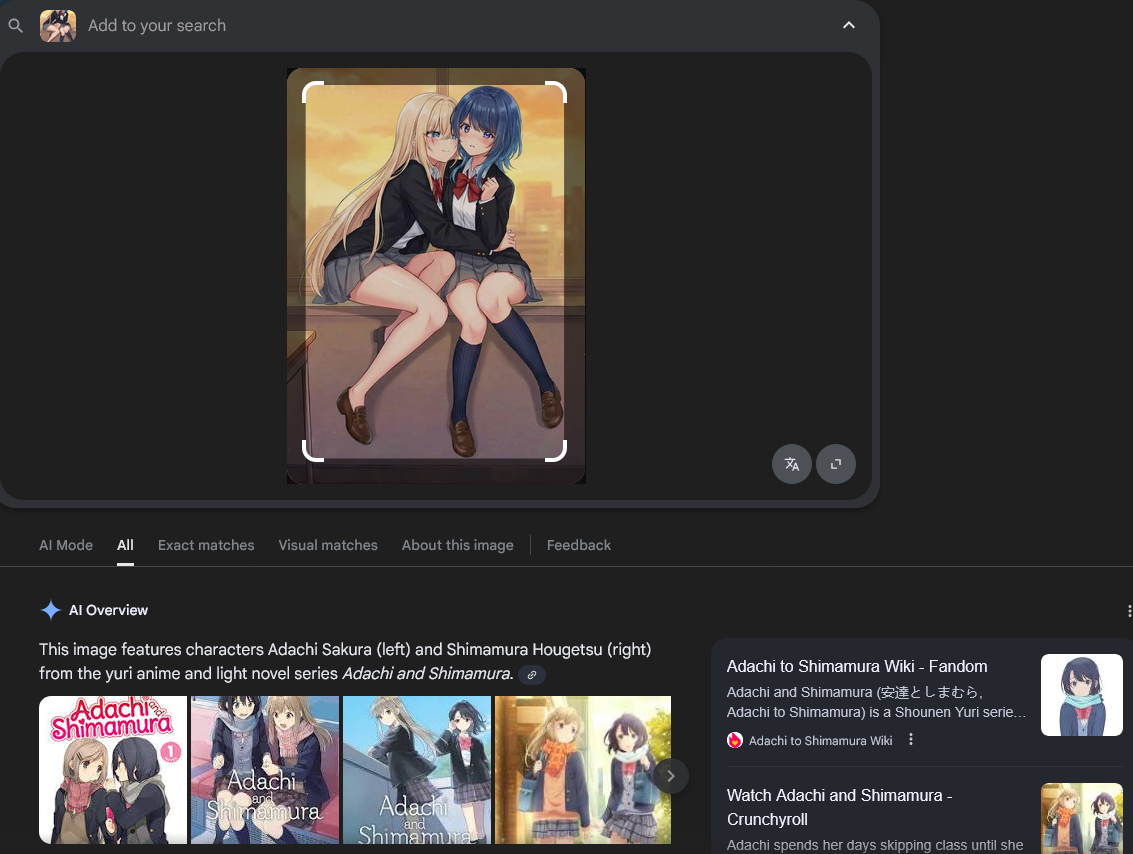Collapse the image panel with chevron
Viewport: 1133px width, 854px height.
point(849,25)
